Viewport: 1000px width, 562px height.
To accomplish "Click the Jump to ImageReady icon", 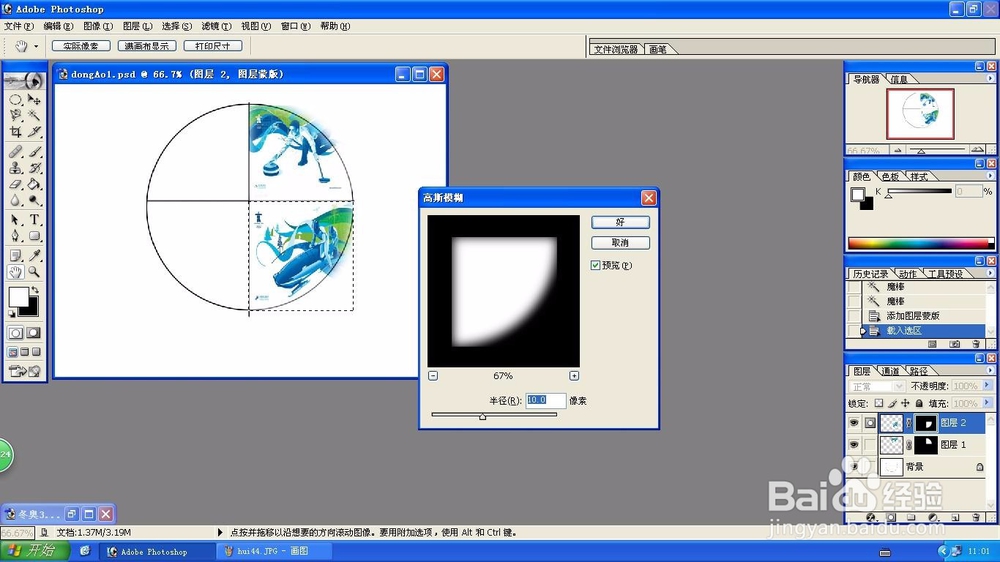I will tap(25, 371).
